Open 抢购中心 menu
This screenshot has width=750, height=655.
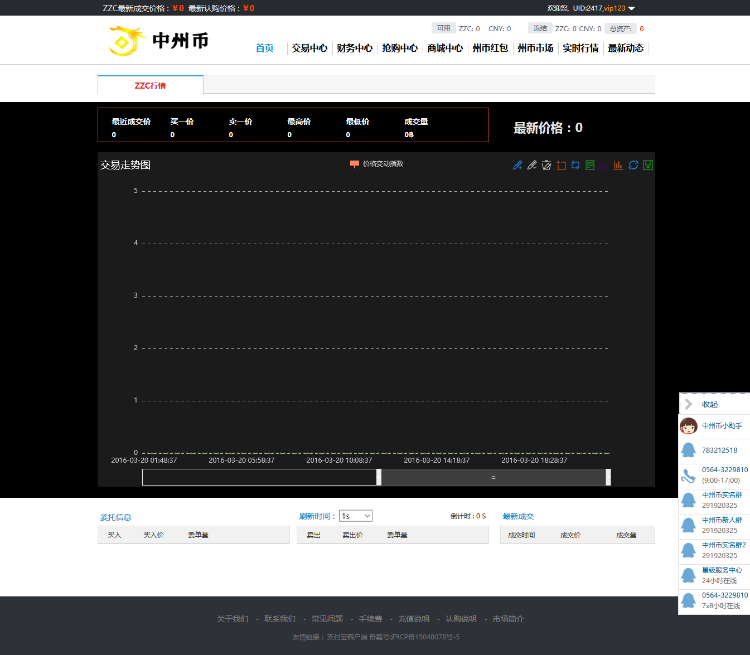399,48
